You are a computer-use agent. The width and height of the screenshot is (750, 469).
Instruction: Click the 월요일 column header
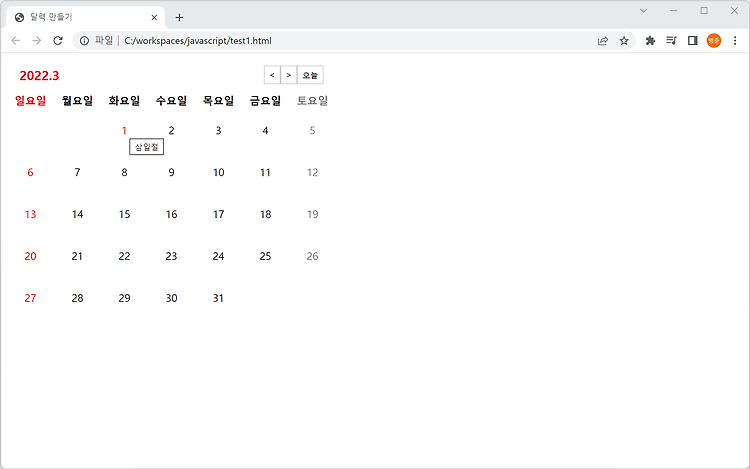tap(77, 101)
